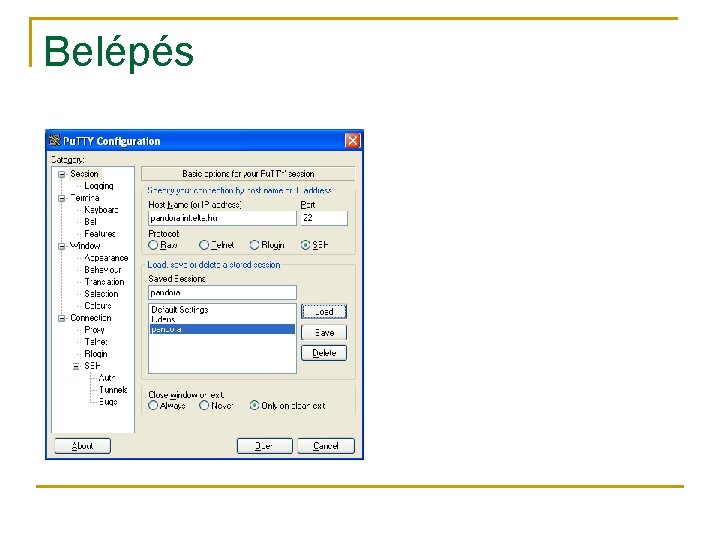Select the Telnet tree category

96,342
